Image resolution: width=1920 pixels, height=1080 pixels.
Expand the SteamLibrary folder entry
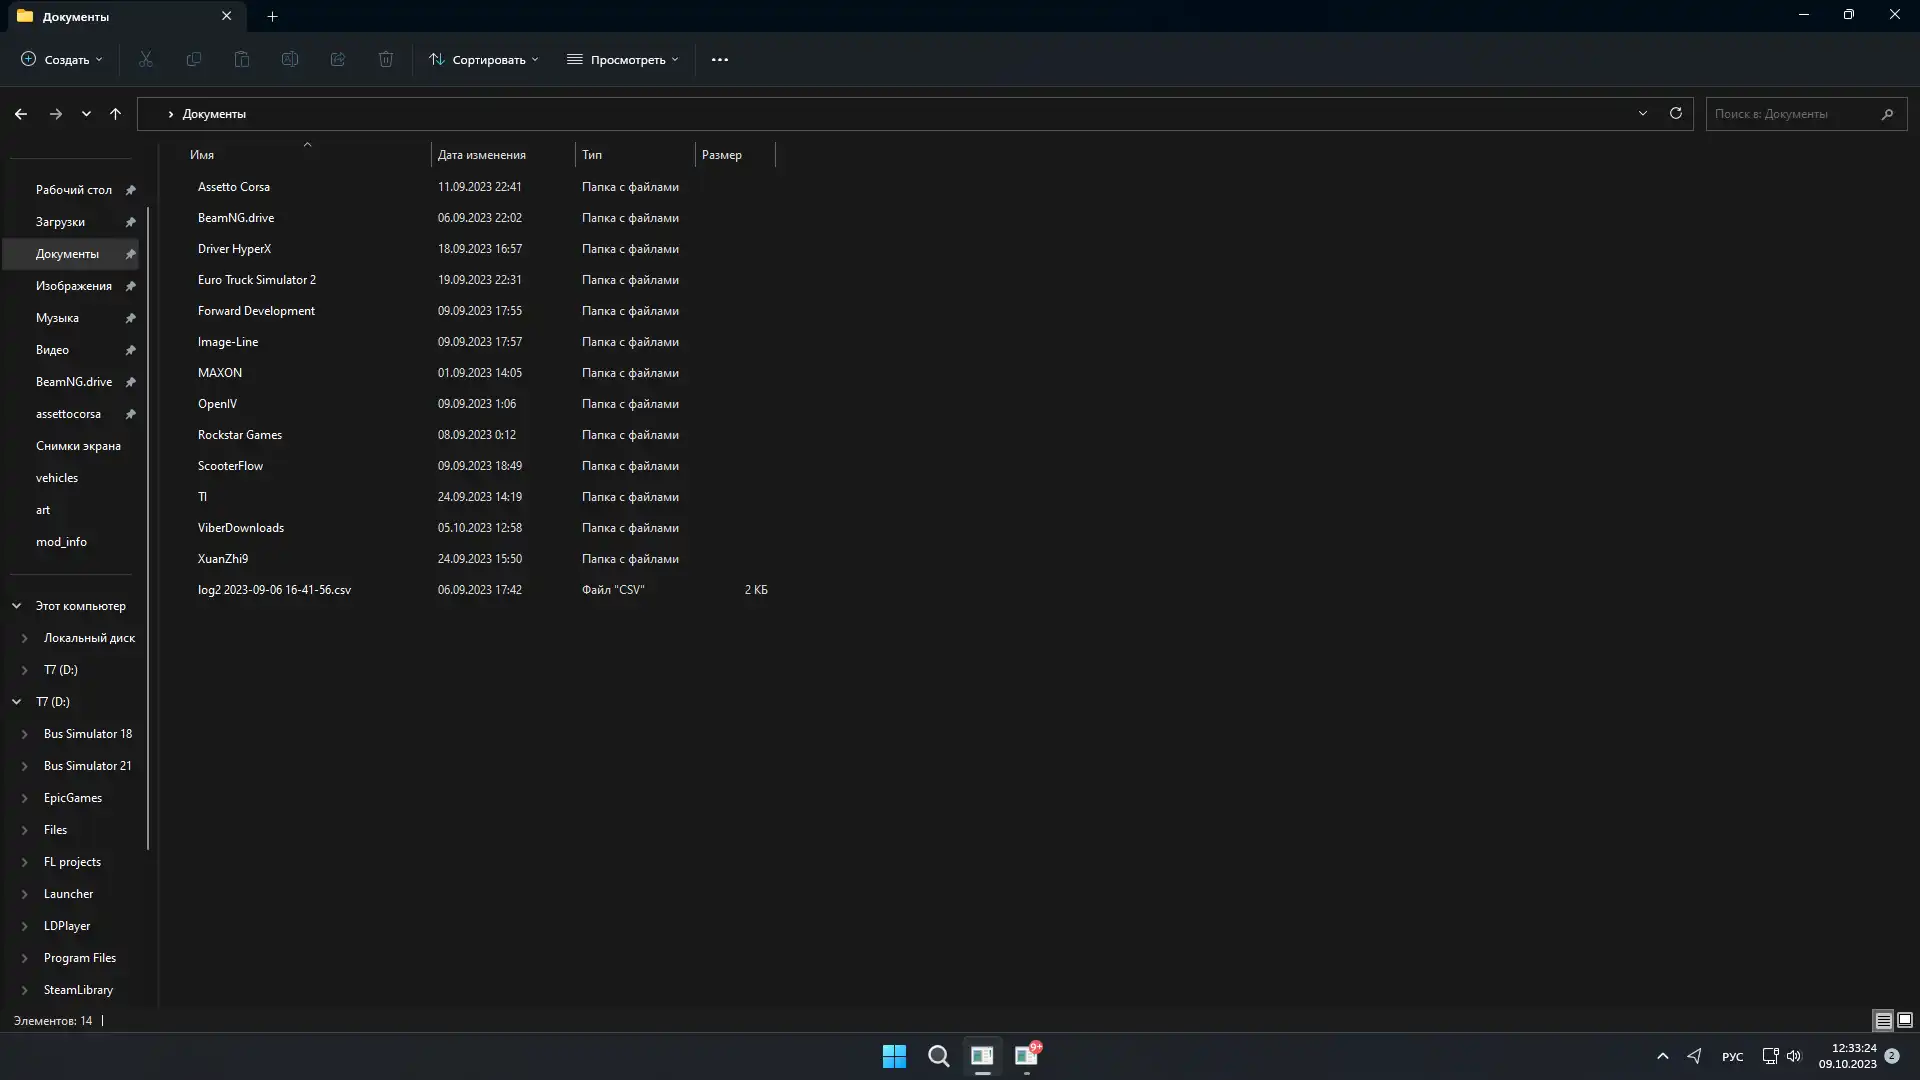click(24, 989)
